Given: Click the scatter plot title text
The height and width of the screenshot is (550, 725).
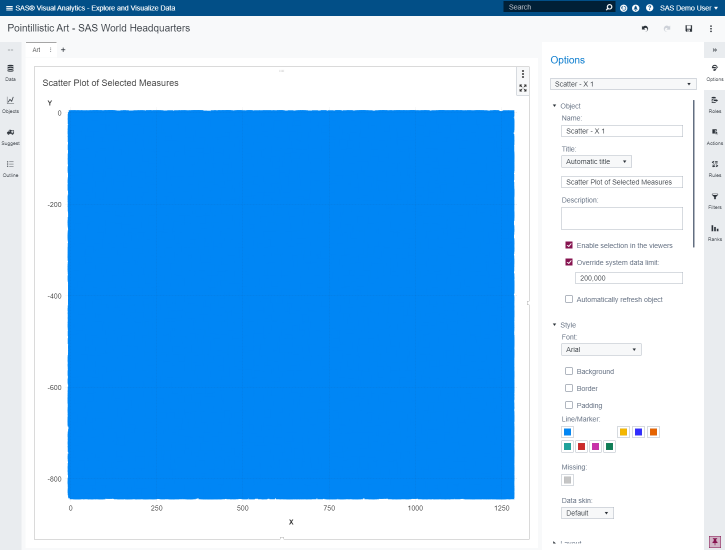Looking at the screenshot, I should point(111,83).
